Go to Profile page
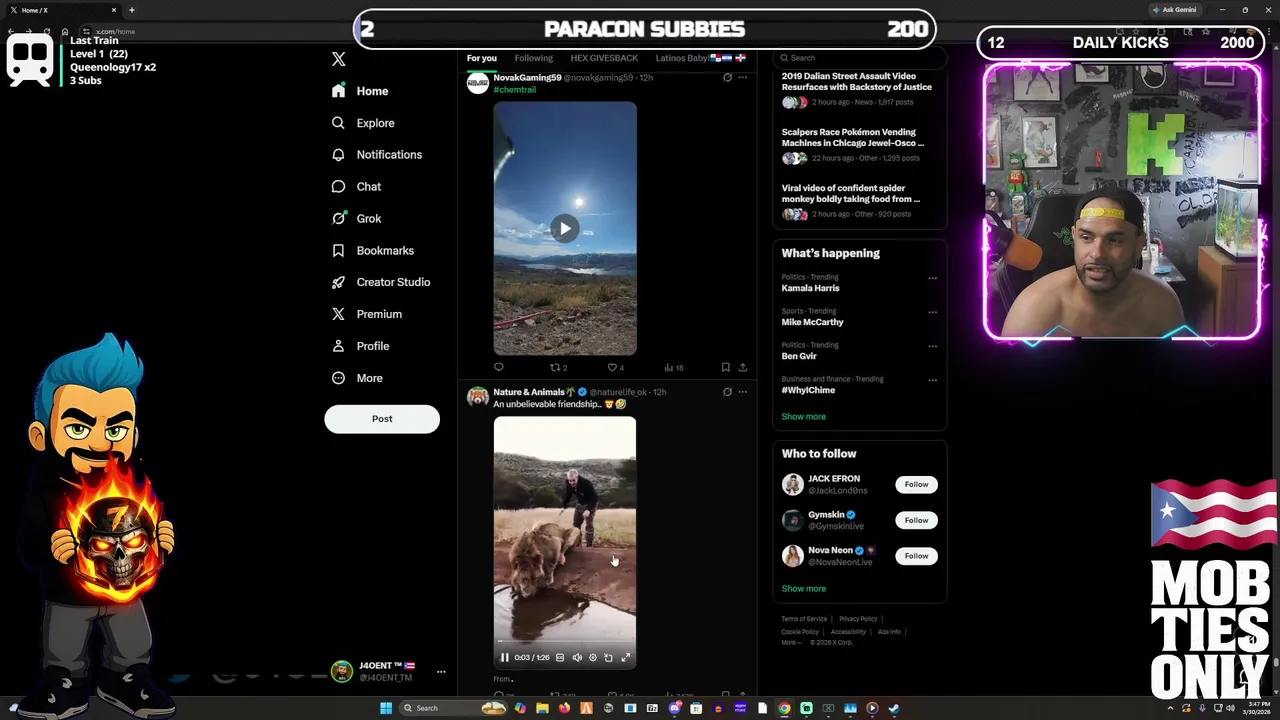This screenshot has height=720, width=1280. click(x=360, y=346)
